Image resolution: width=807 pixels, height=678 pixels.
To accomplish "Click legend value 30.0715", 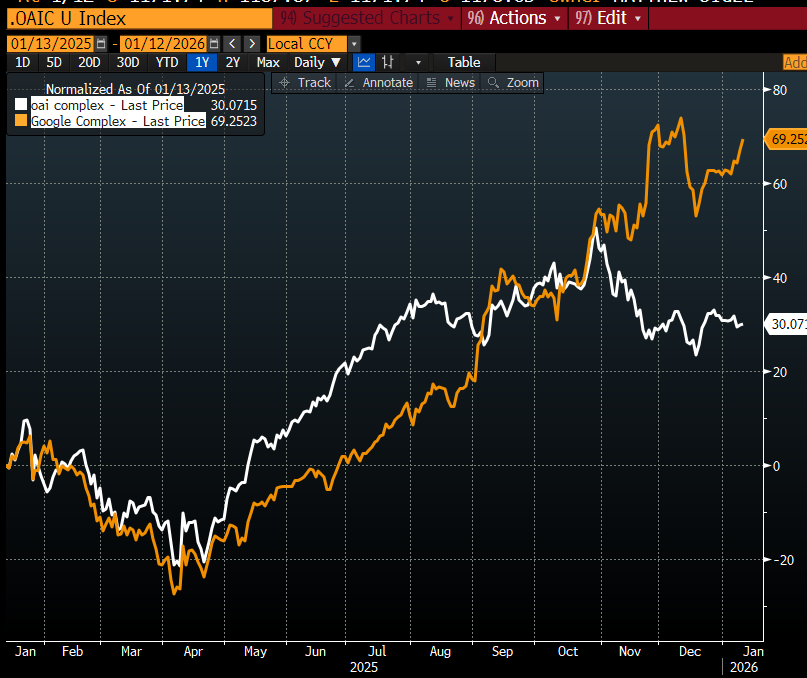I will [234, 105].
